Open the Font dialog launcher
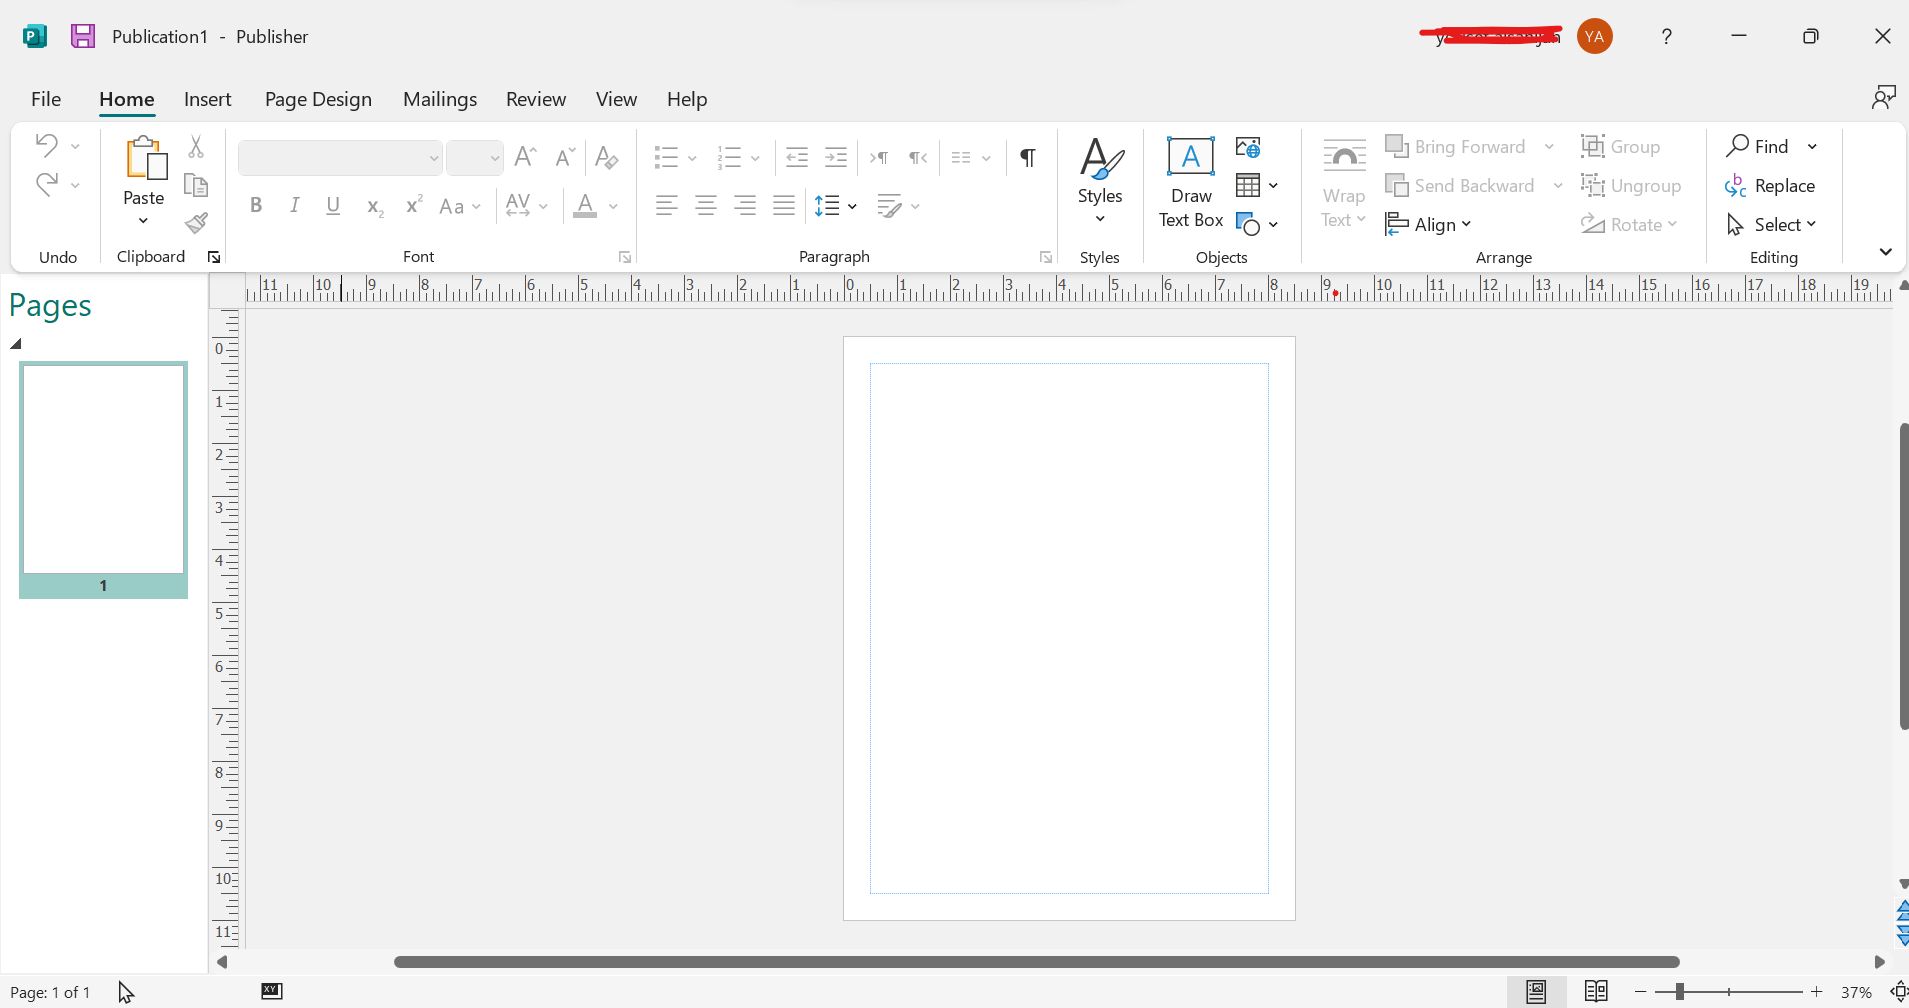The width and height of the screenshot is (1909, 1008). (625, 257)
